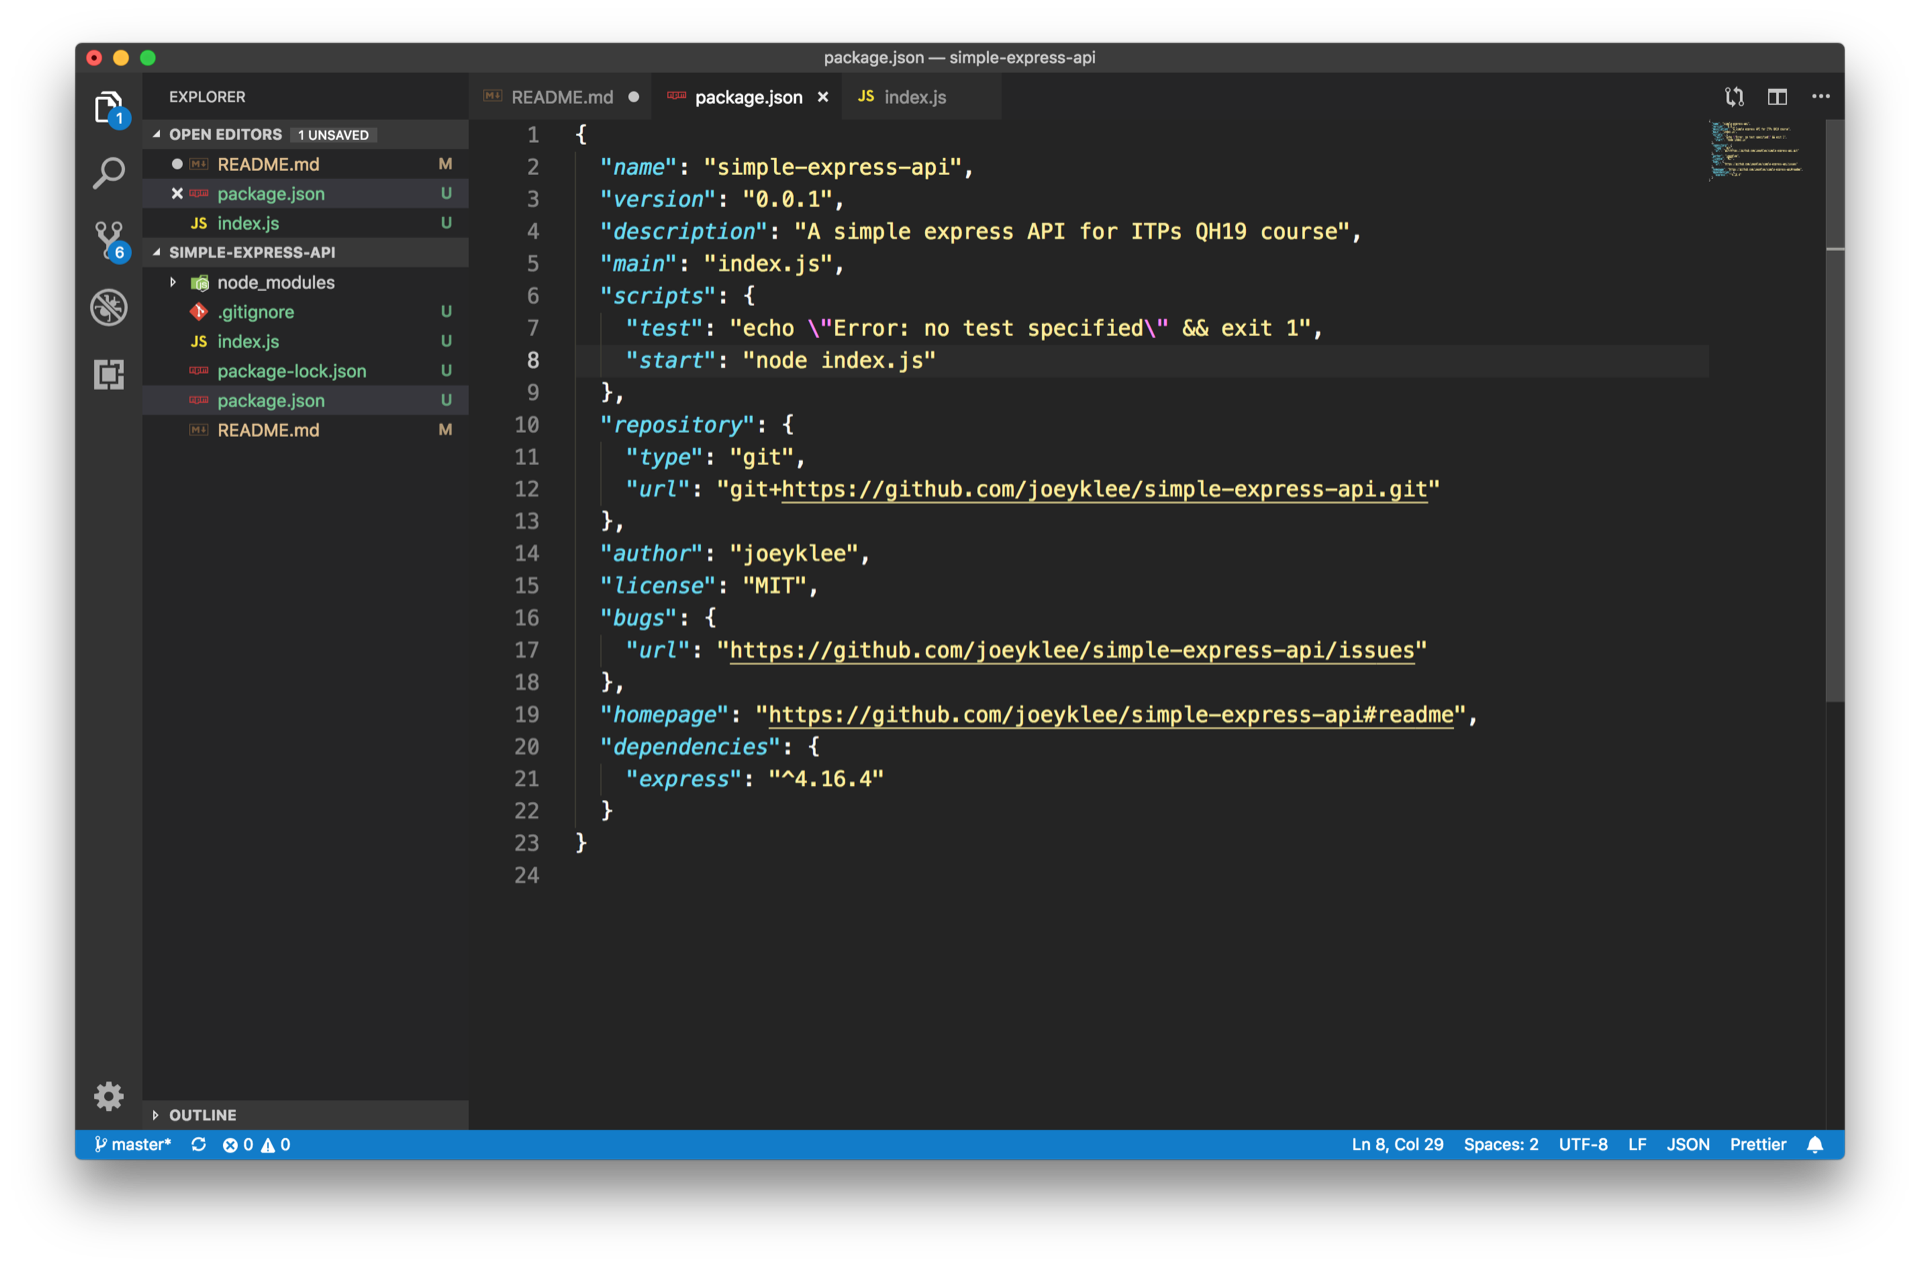Synchronize changes in the status bar
Viewport: 1920px width, 1267px height.
point(199,1144)
